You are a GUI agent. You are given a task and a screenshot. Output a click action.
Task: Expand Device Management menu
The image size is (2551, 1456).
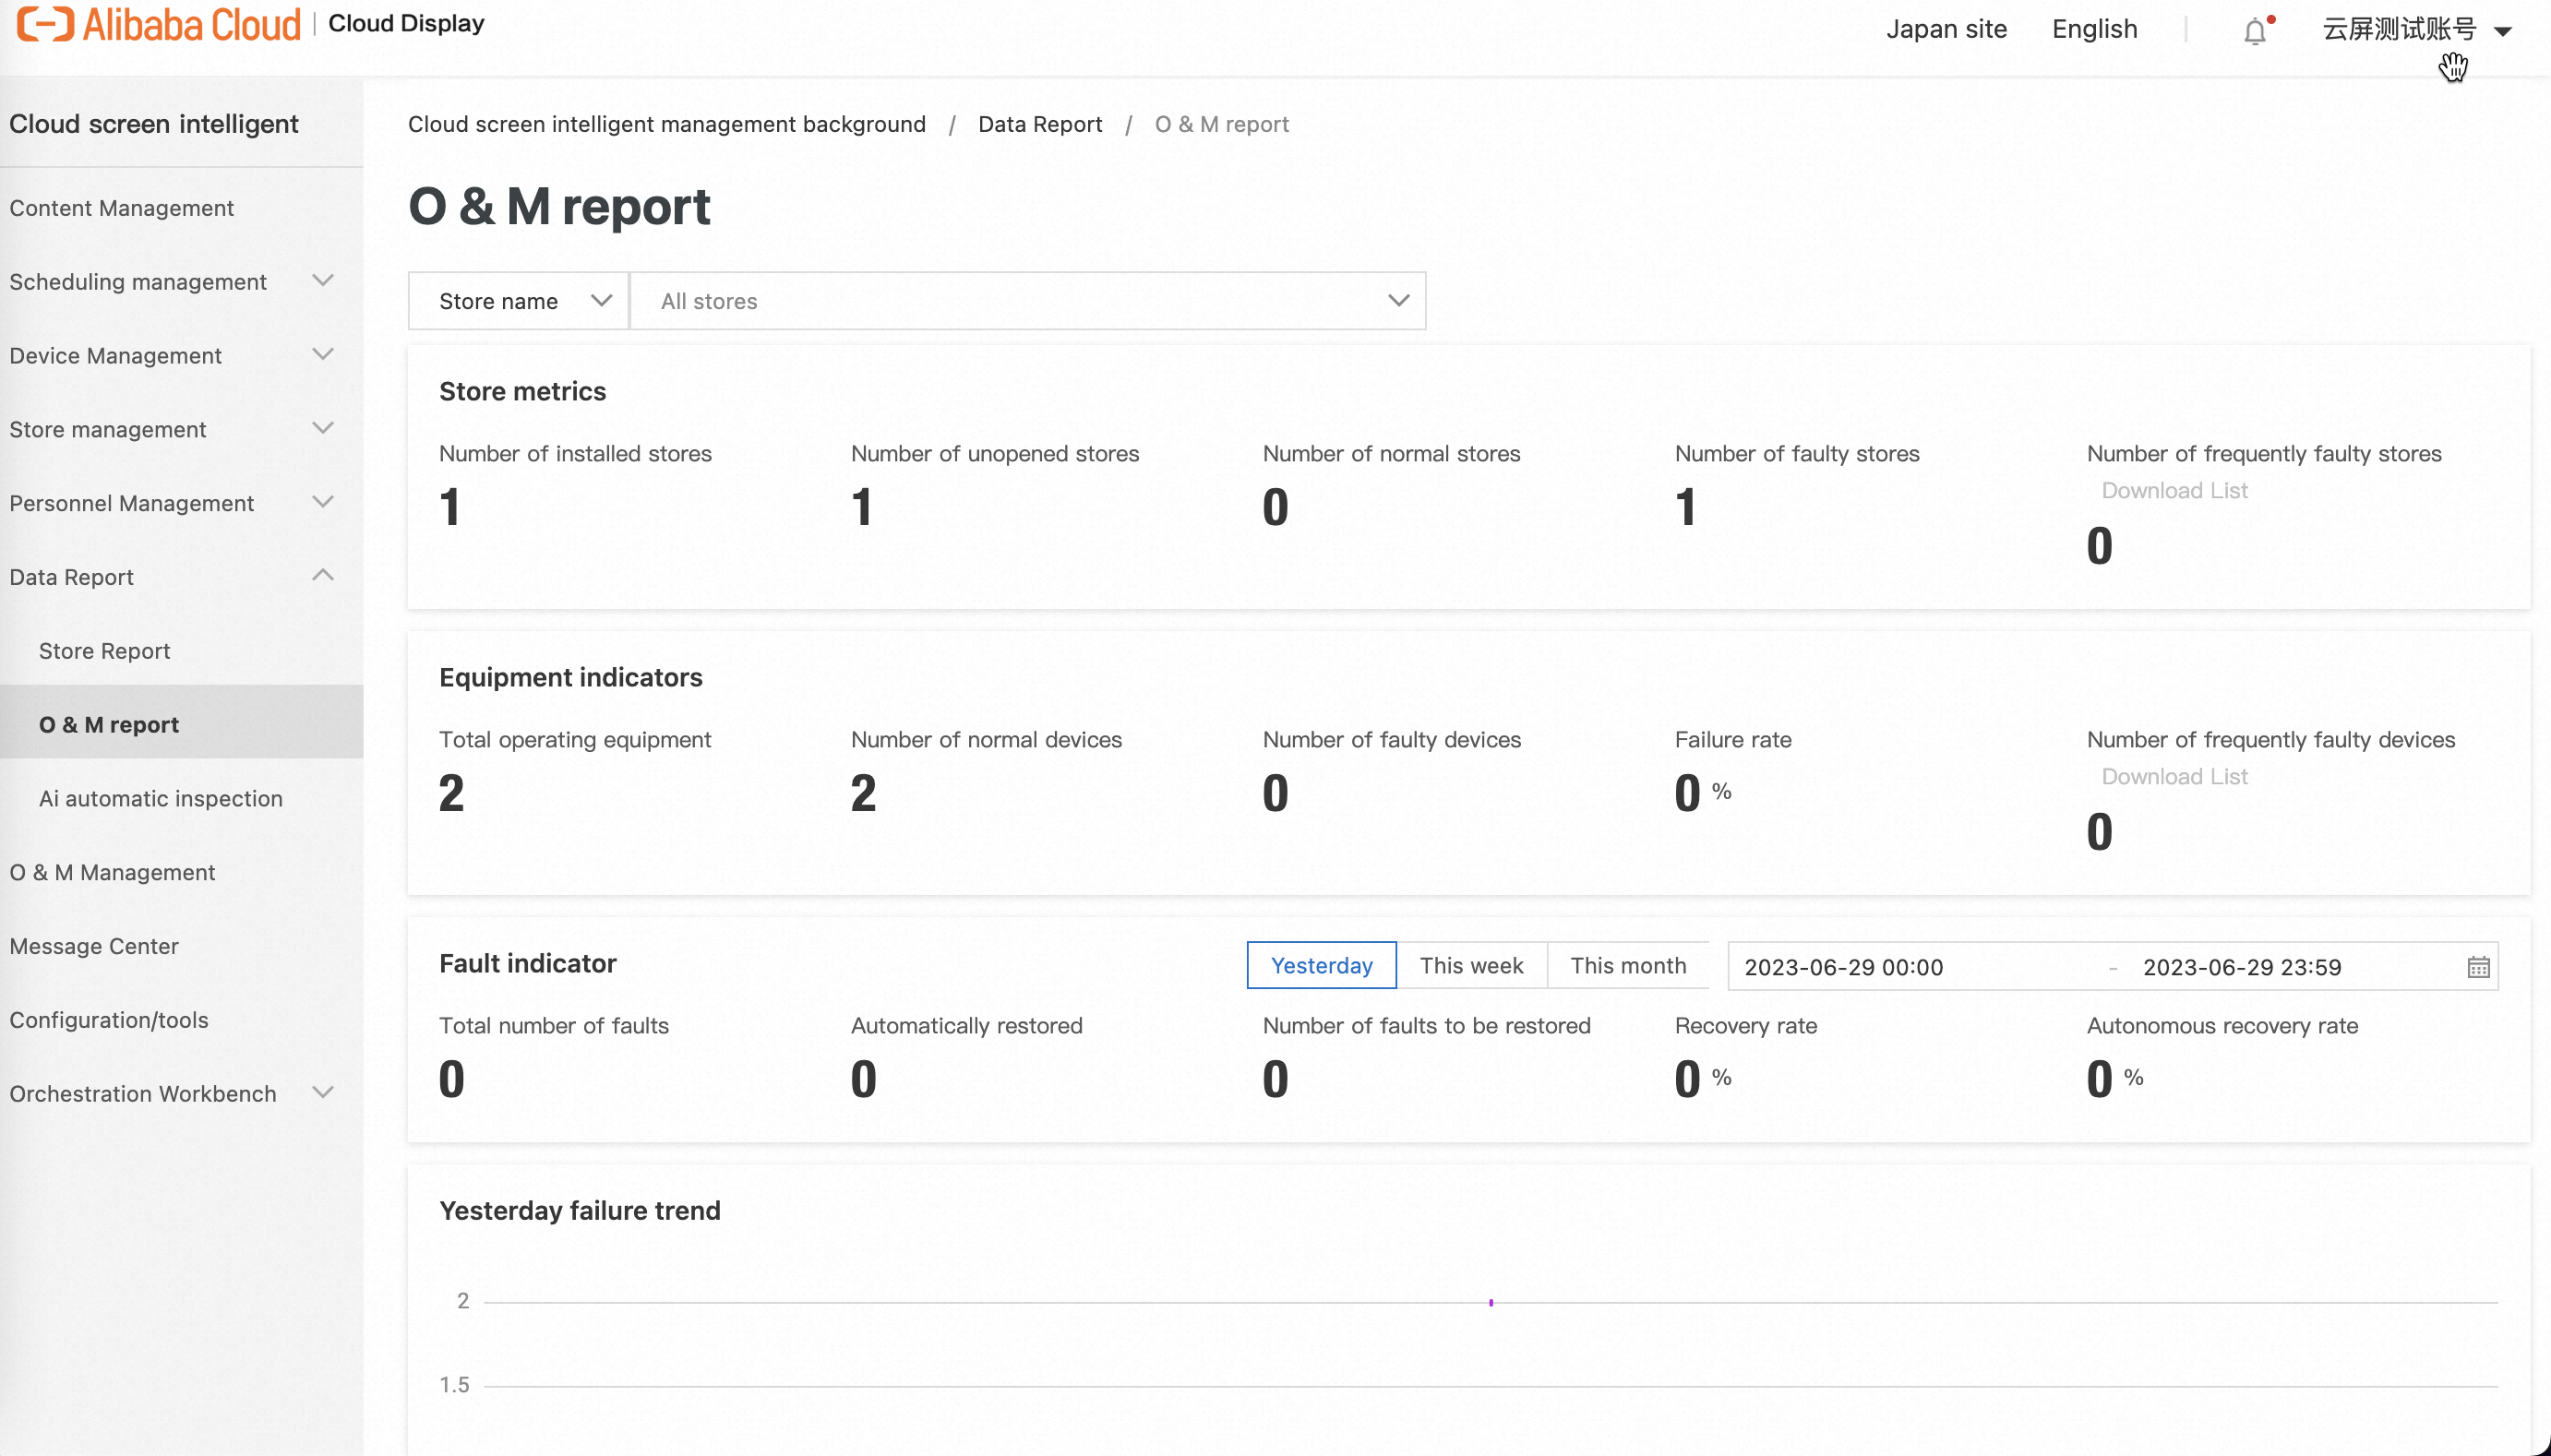[x=322, y=355]
